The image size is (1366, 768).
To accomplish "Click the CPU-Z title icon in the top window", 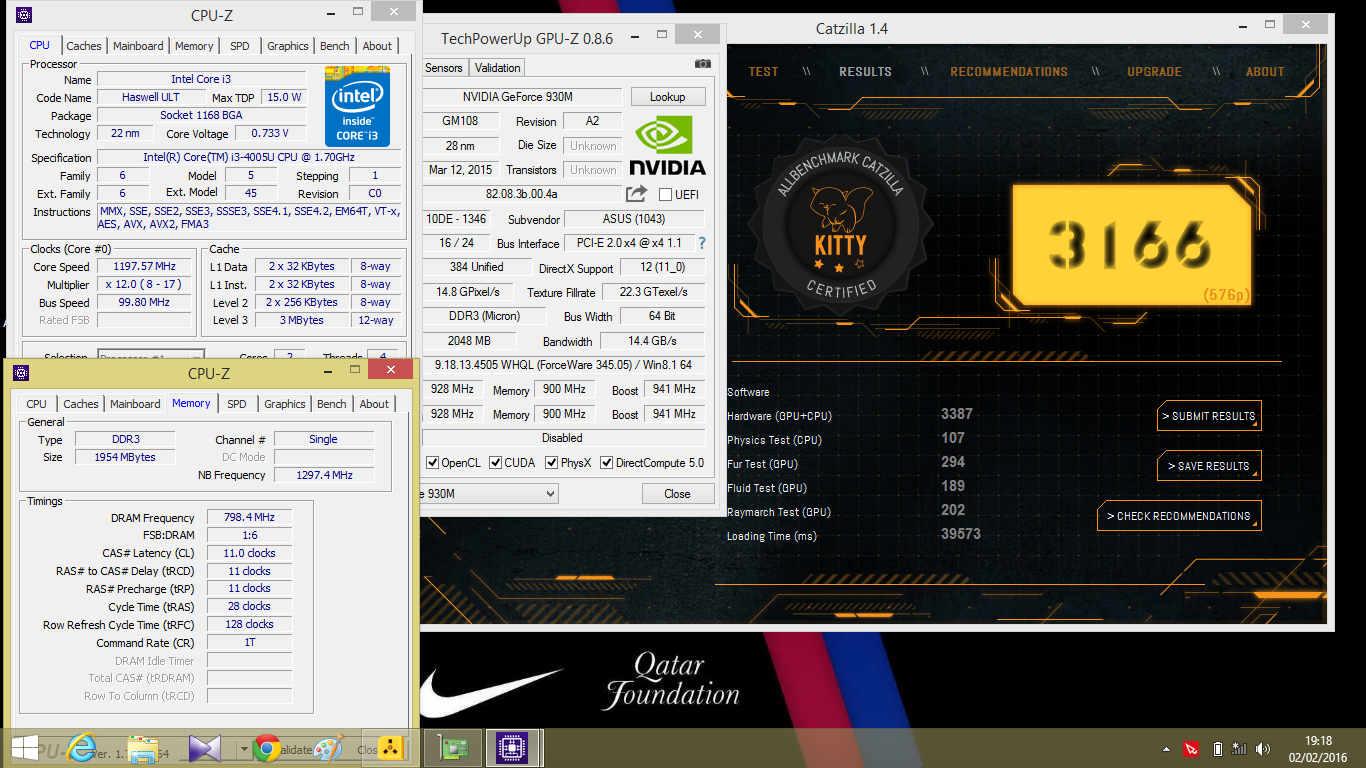I will point(24,15).
